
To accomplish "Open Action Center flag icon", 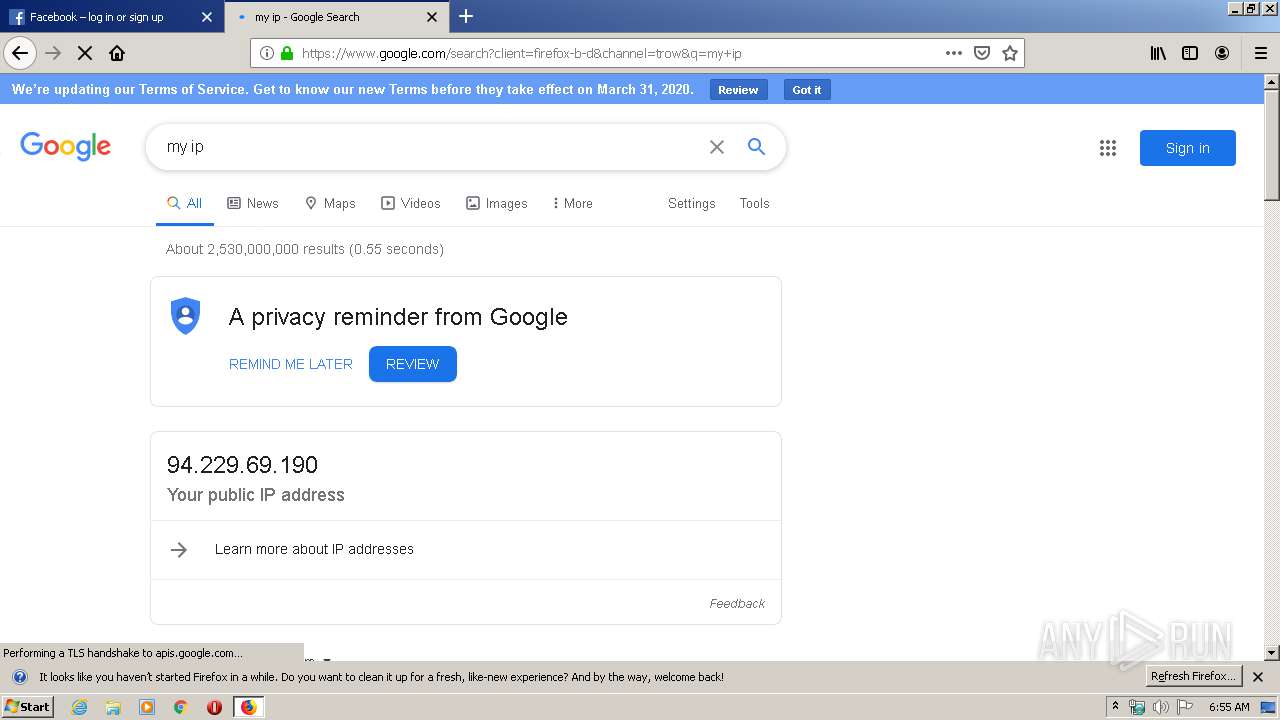I will pyautogui.click(x=1184, y=707).
